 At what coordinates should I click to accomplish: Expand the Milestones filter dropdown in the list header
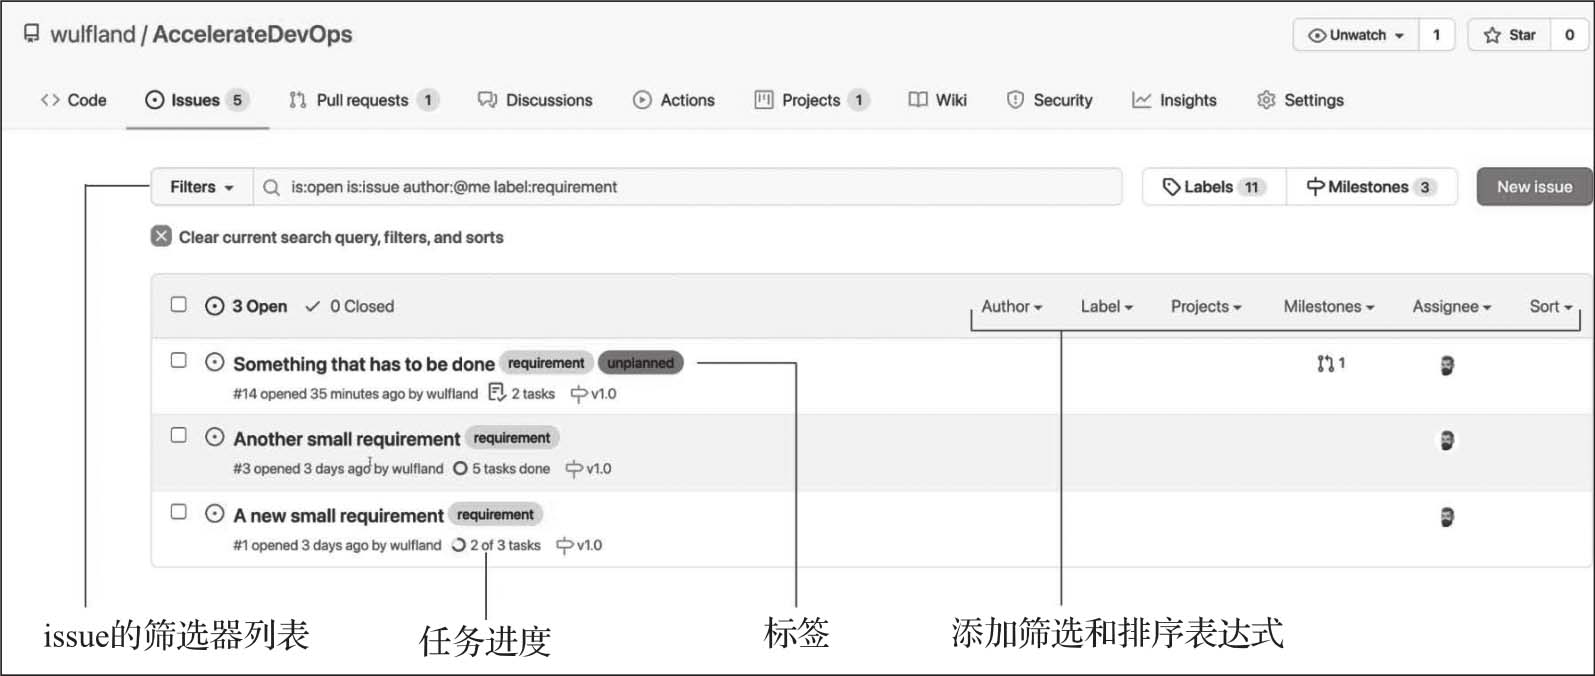(x=1329, y=307)
